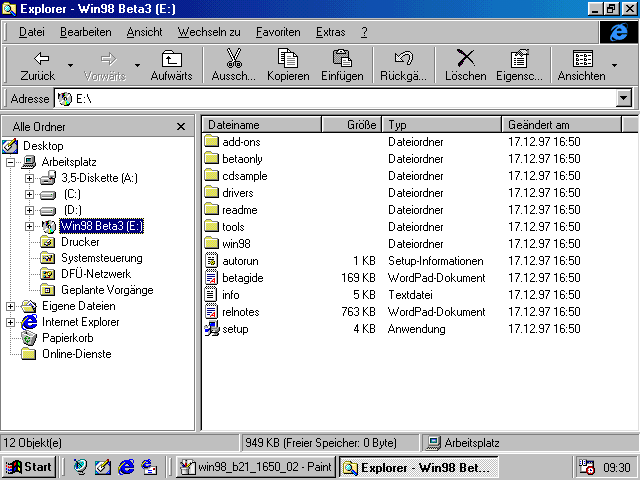Open the Bearbeiten menu
The width and height of the screenshot is (640, 480).
(x=86, y=32)
